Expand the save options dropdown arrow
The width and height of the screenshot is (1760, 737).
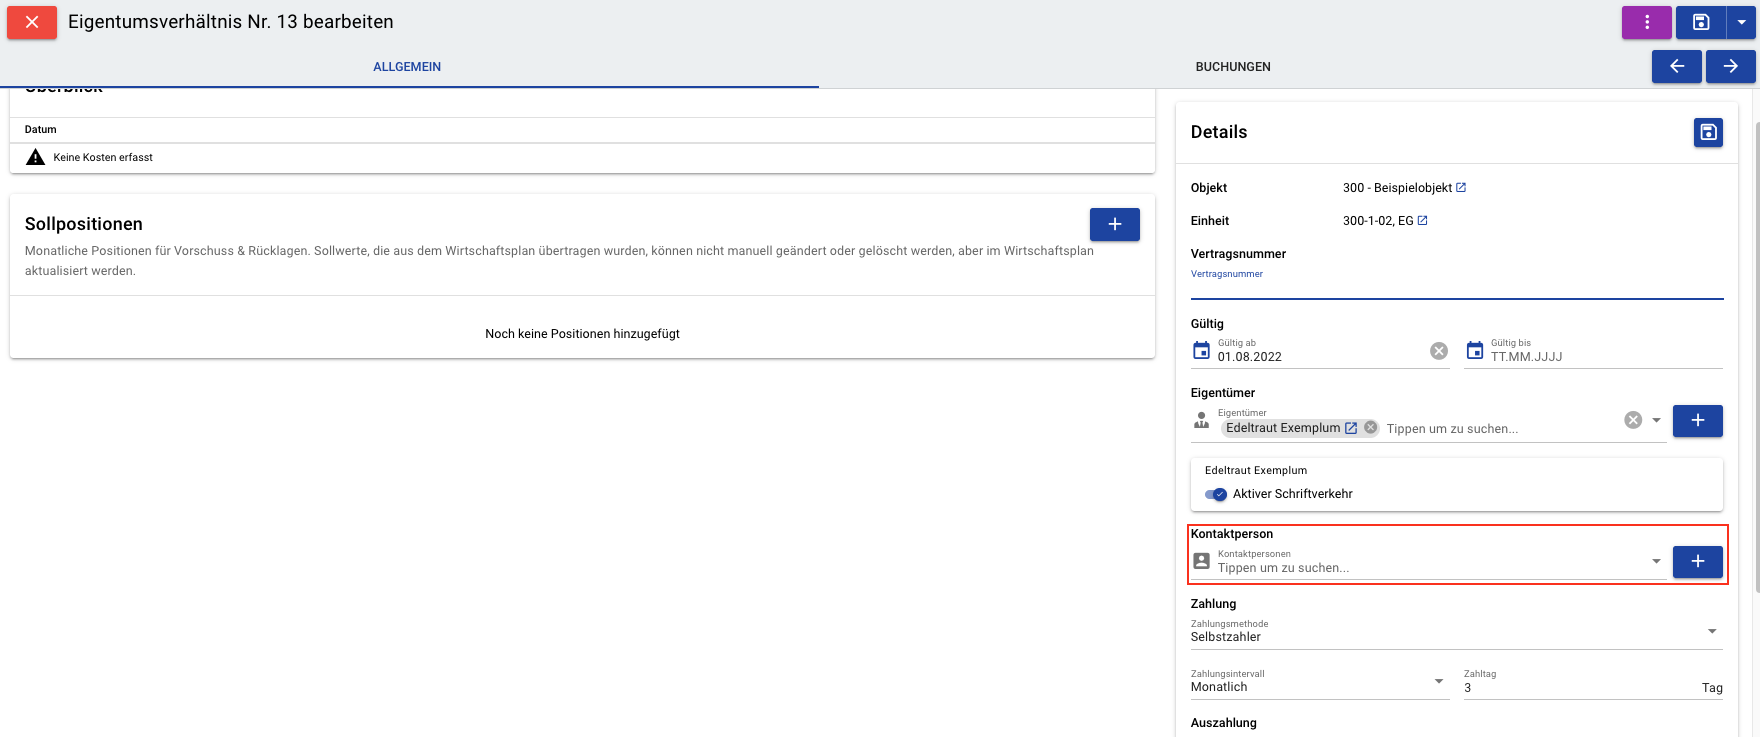(x=1741, y=22)
